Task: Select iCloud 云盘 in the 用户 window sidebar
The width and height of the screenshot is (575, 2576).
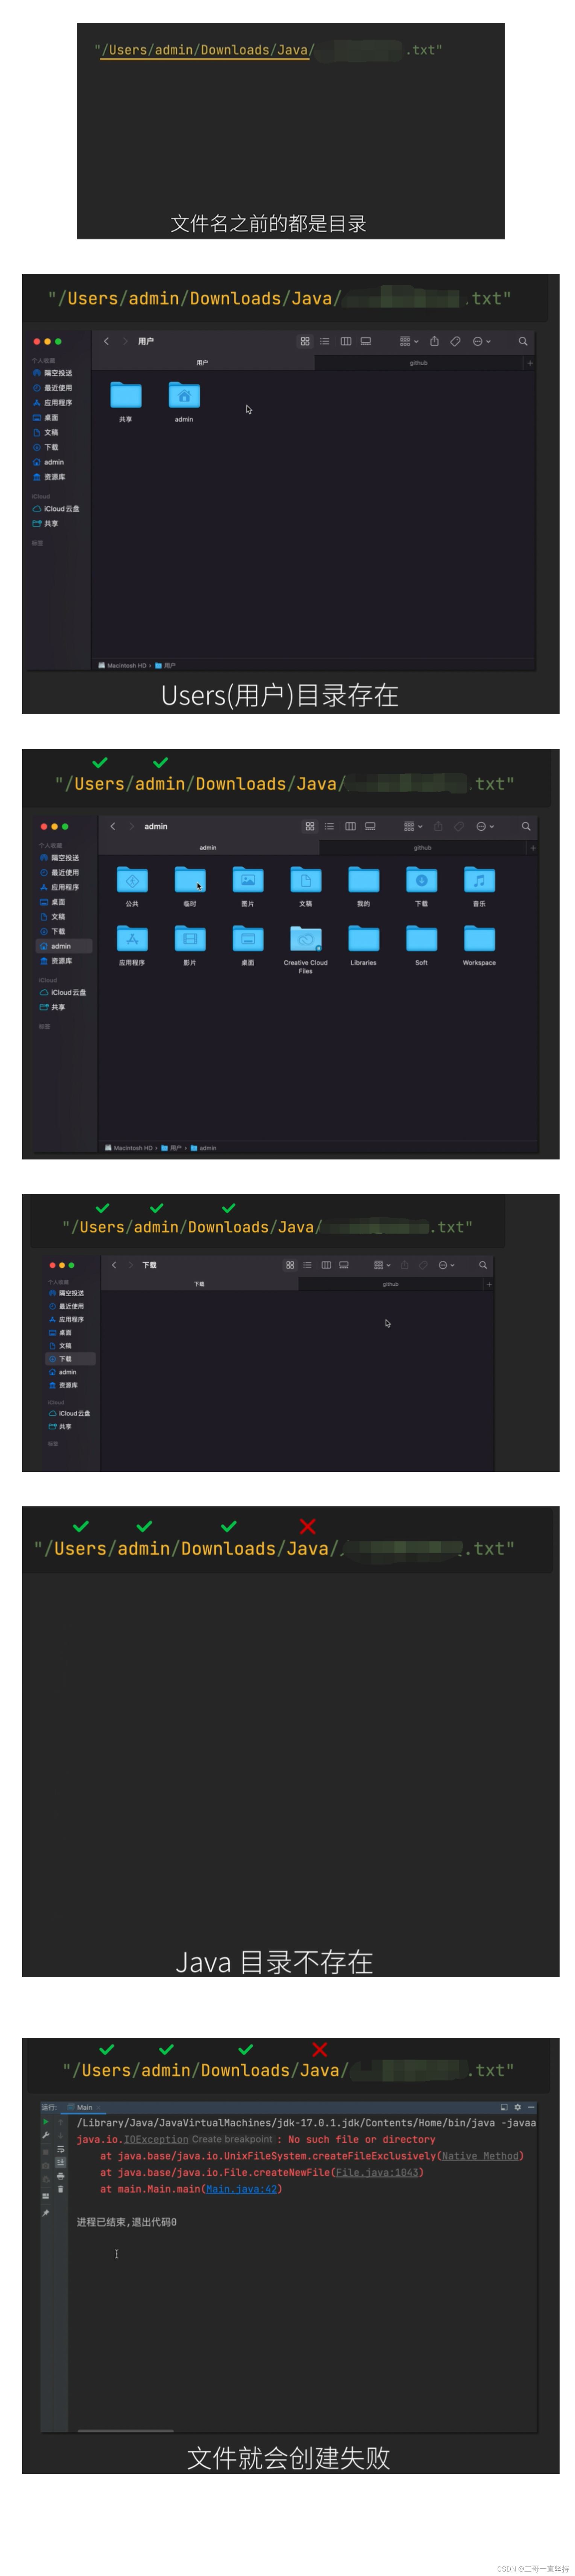Action: coord(56,509)
